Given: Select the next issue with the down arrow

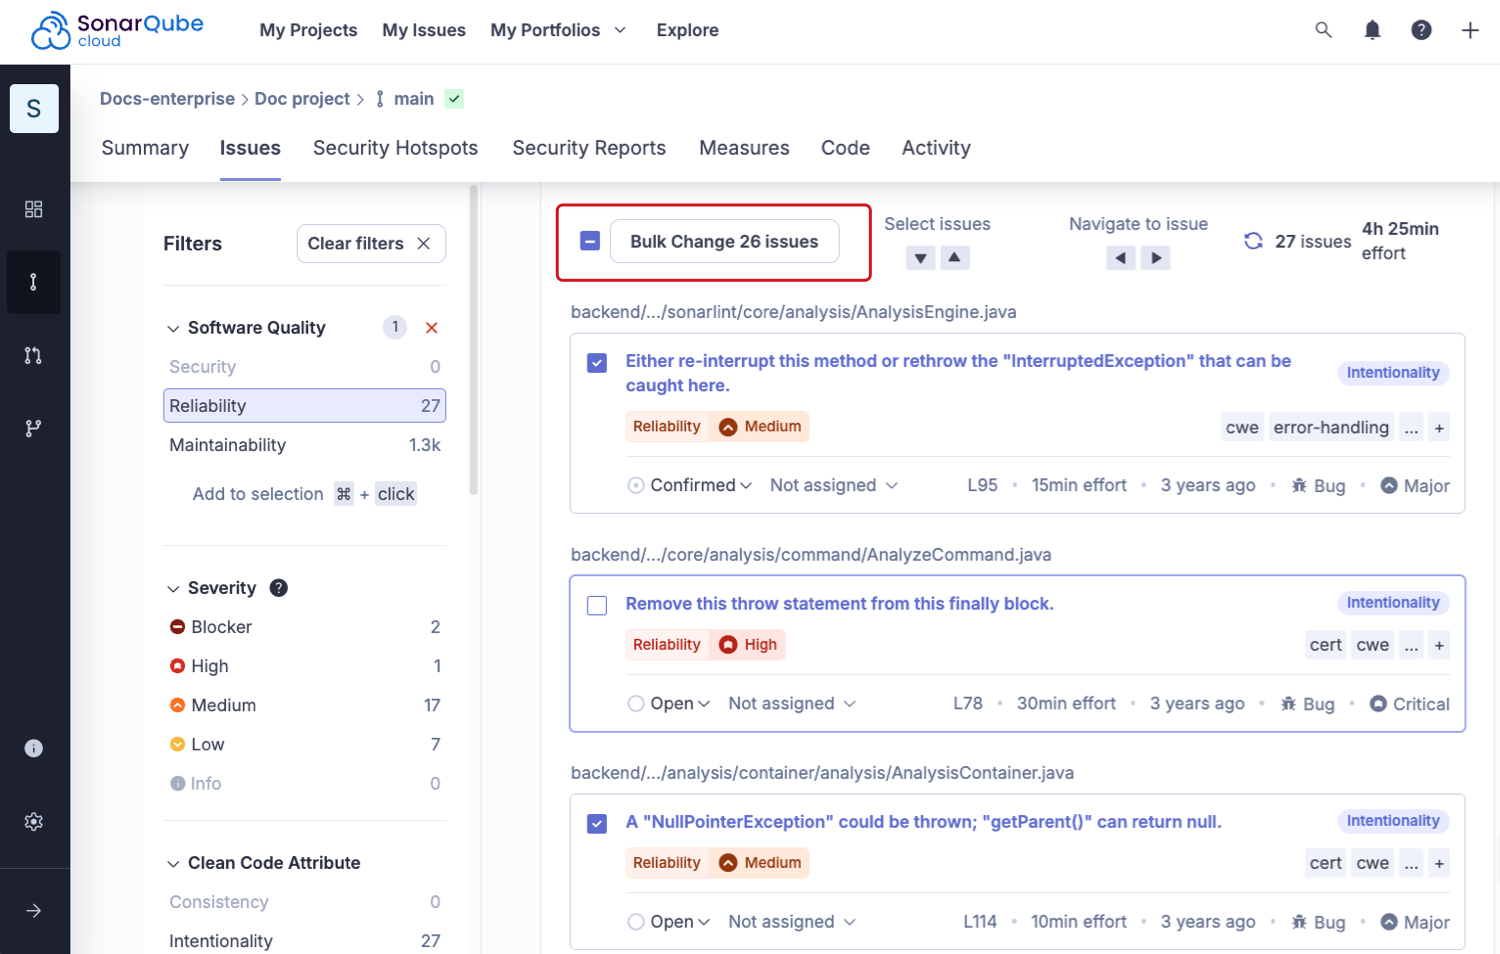Looking at the screenshot, I should pyautogui.click(x=920, y=257).
